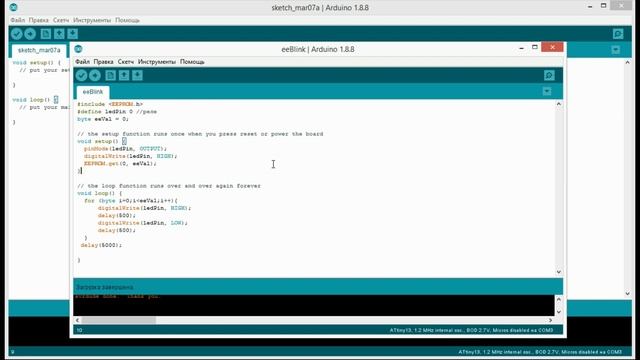This screenshot has height=360, width=640.
Task: Click the delay(5000) line
Action: 101,245
